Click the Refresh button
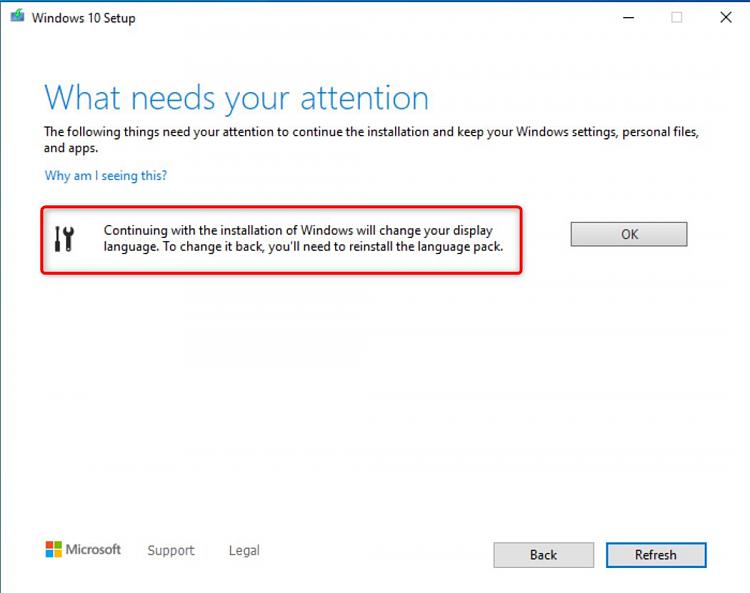The width and height of the screenshot is (750, 593). click(656, 555)
